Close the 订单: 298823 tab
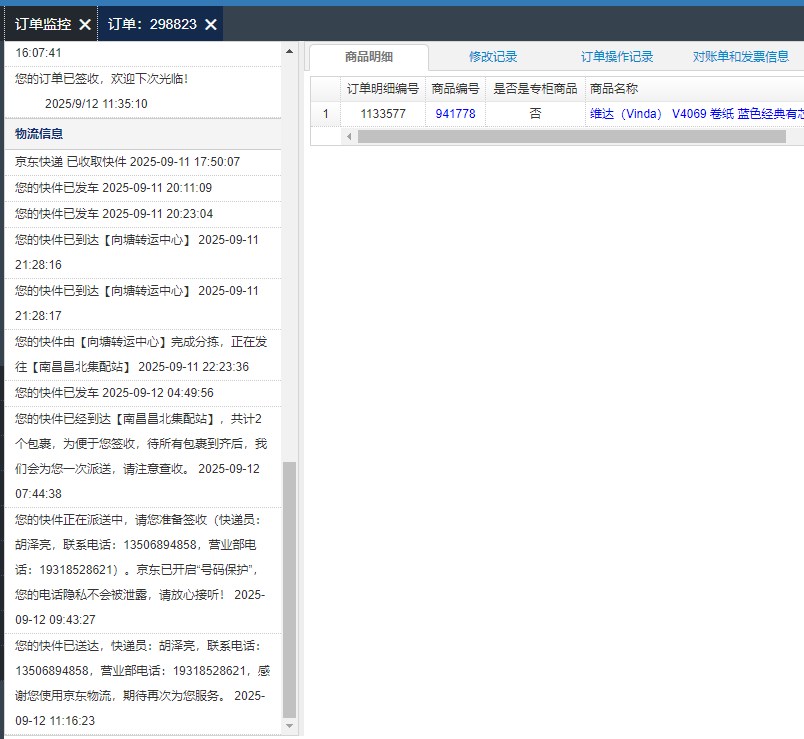This screenshot has width=804, height=739. tap(211, 24)
